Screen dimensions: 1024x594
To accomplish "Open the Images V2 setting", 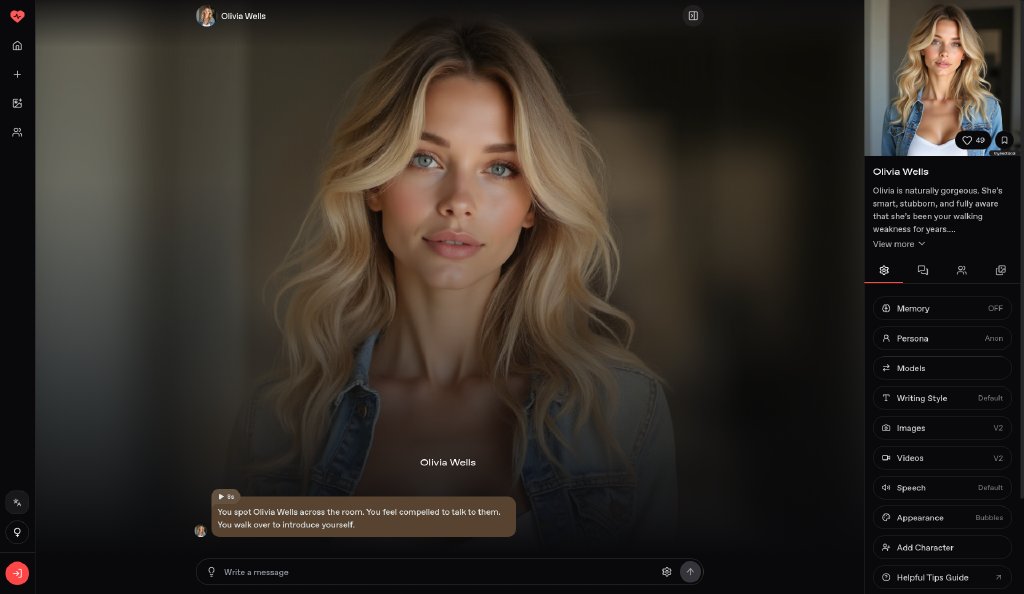I will pyautogui.click(x=942, y=428).
